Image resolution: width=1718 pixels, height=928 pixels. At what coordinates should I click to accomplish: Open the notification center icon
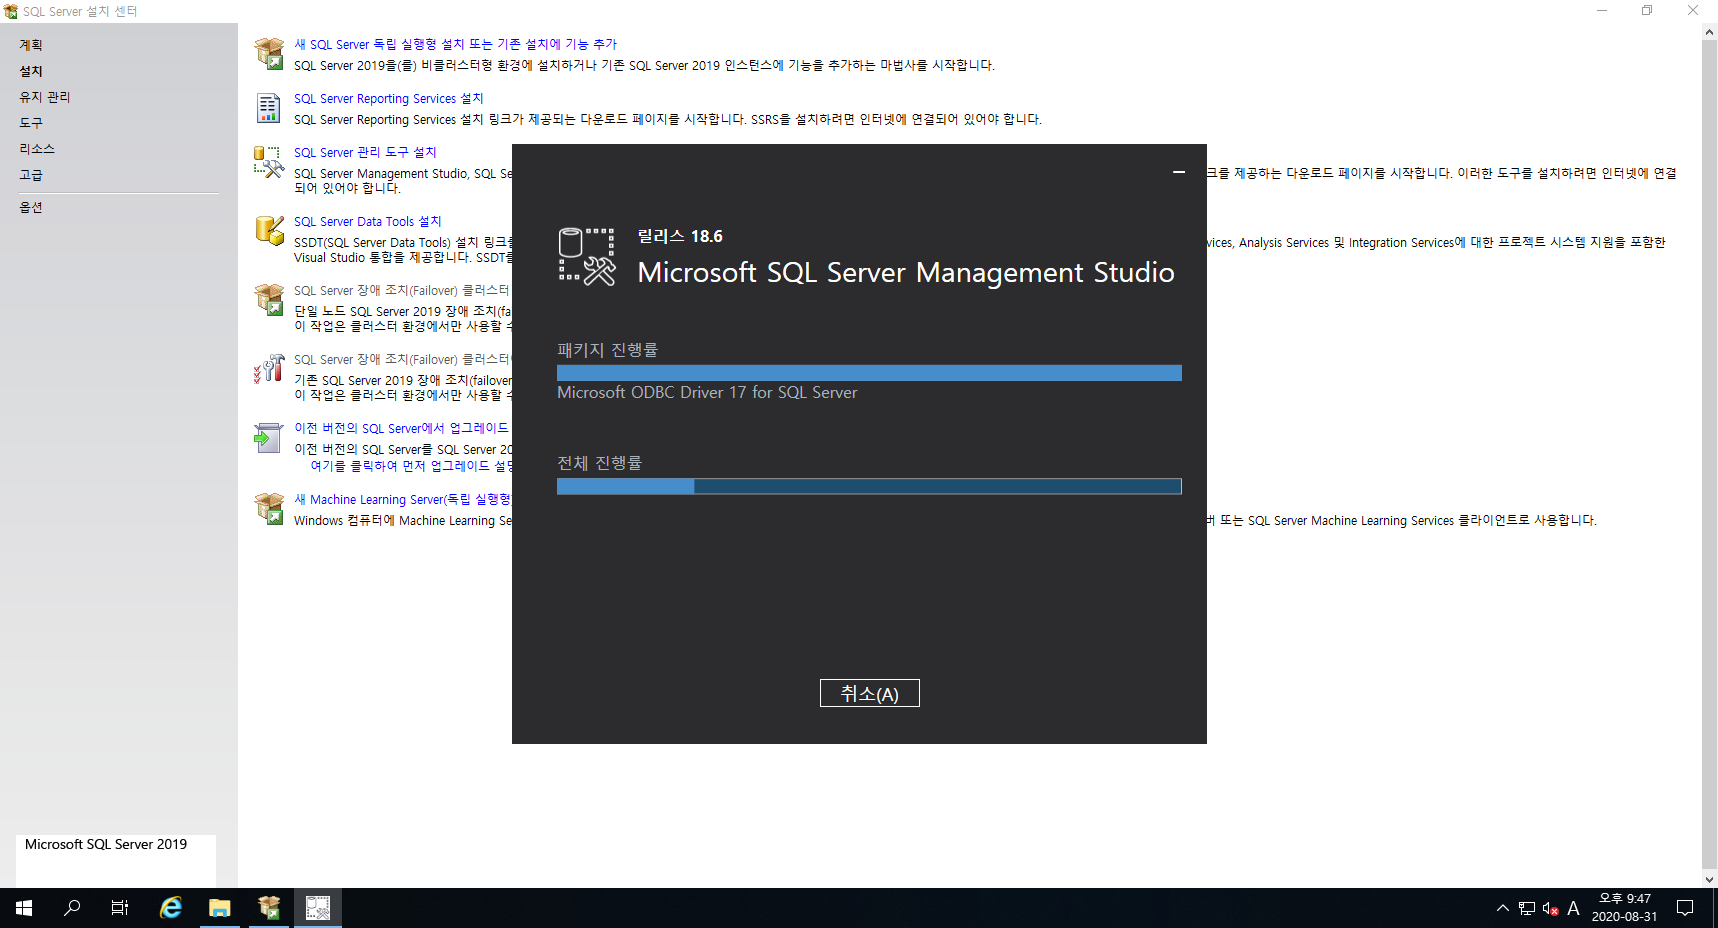tap(1685, 908)
